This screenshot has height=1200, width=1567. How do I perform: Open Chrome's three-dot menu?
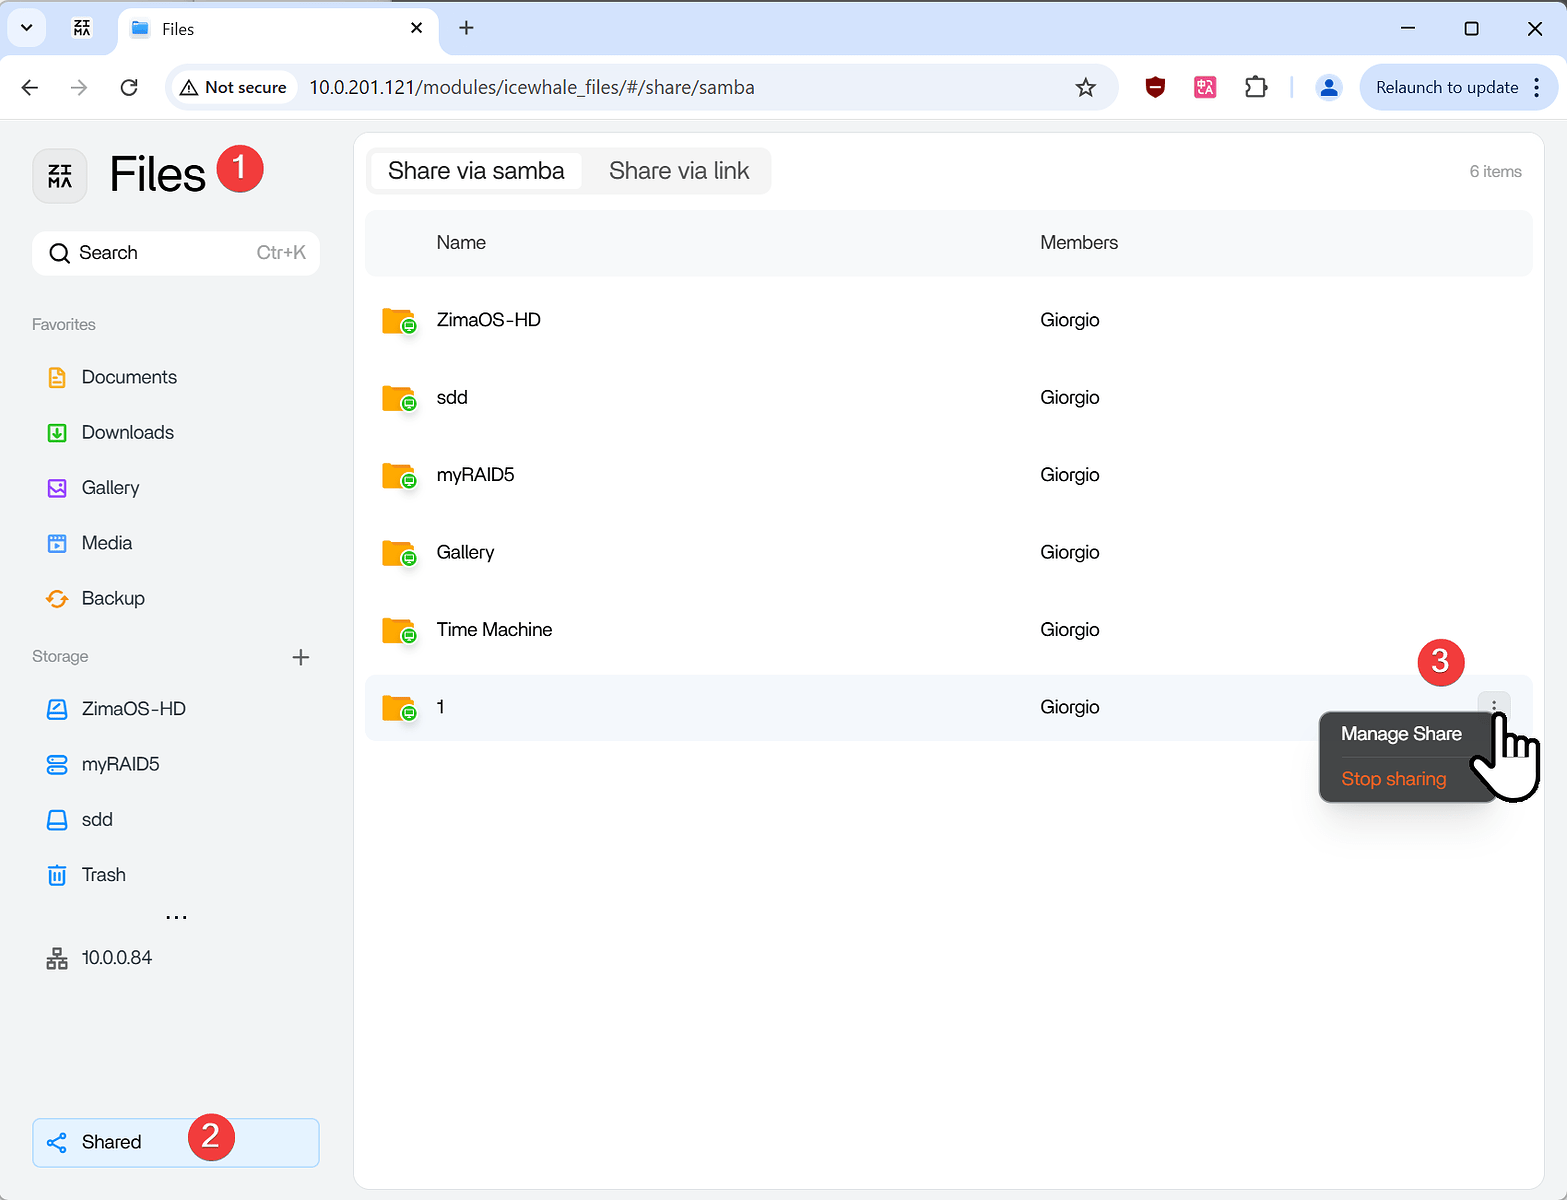tap(1537, 88)
